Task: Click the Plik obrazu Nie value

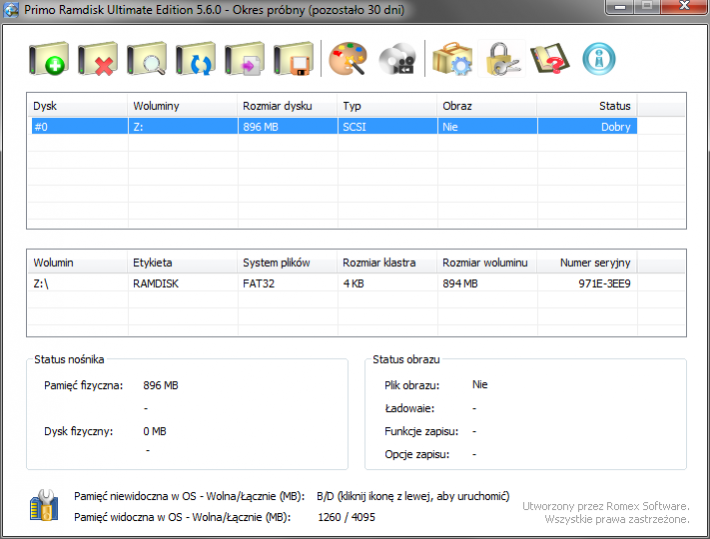Action: 480,385
